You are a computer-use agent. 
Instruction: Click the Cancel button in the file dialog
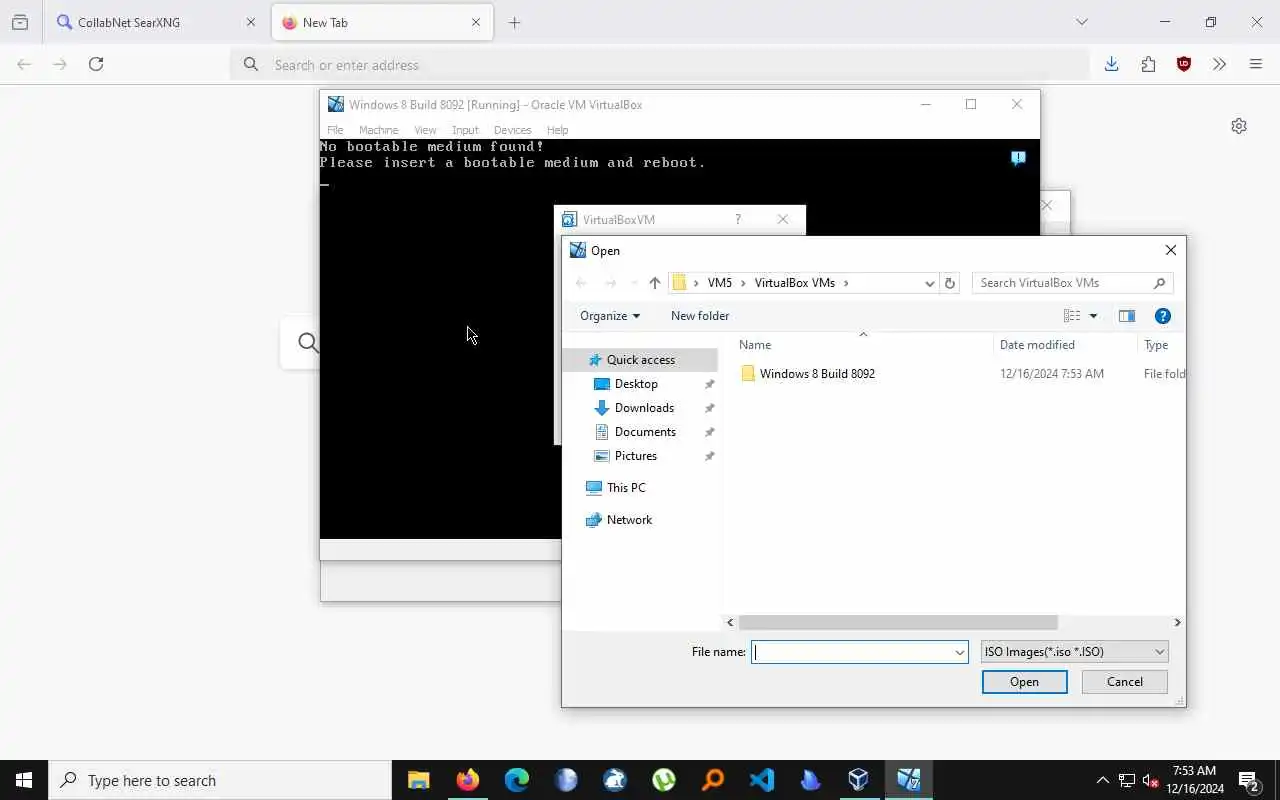pos(1125,682)
